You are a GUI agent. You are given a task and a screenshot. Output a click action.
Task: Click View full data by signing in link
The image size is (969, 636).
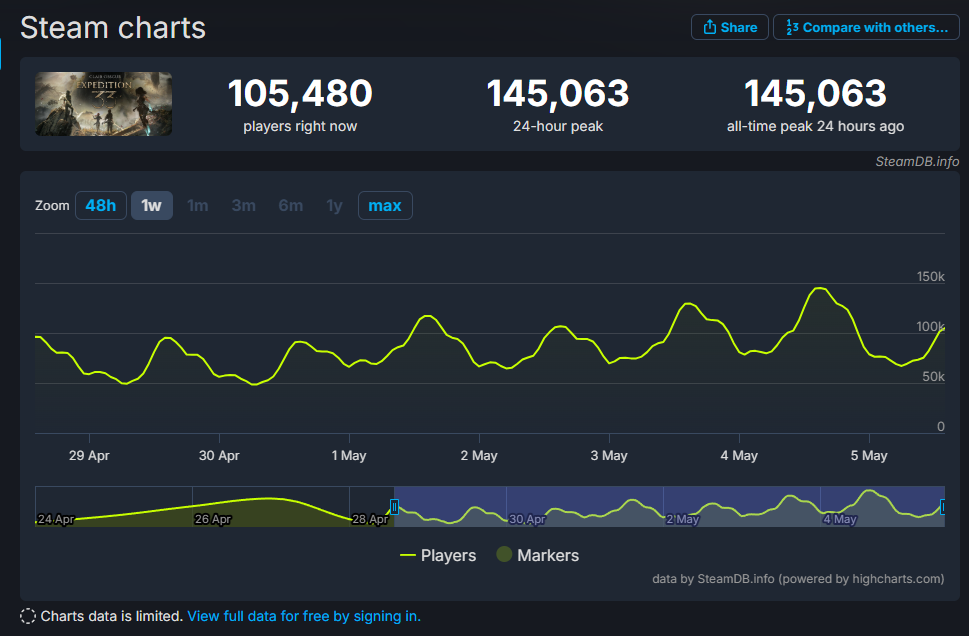pyautogui.click(x=304, y=616)
